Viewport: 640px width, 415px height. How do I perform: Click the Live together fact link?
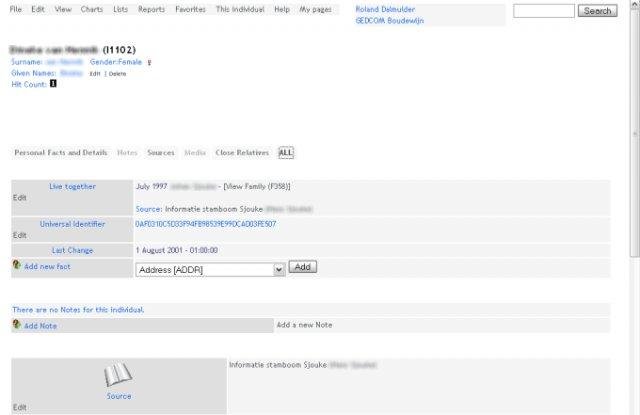click(x=72, y=186)
